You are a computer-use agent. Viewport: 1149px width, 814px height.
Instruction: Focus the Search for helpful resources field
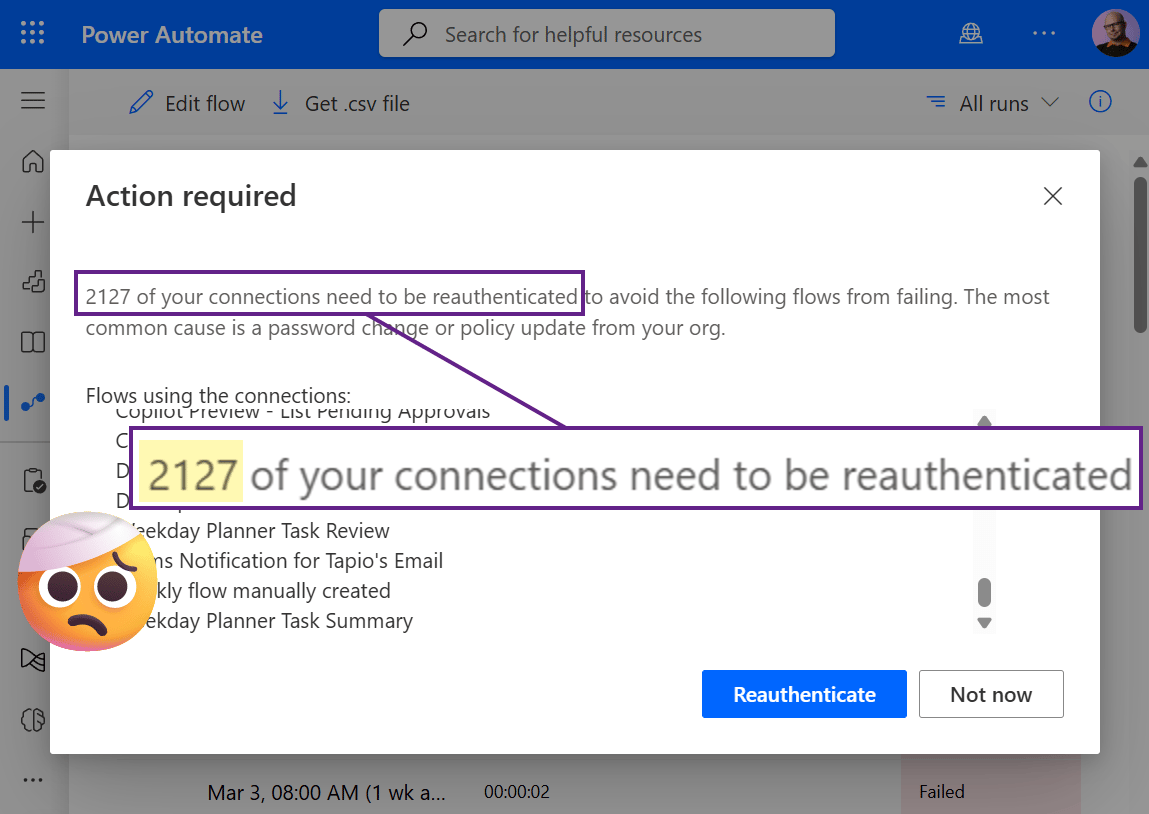[607, 34]
